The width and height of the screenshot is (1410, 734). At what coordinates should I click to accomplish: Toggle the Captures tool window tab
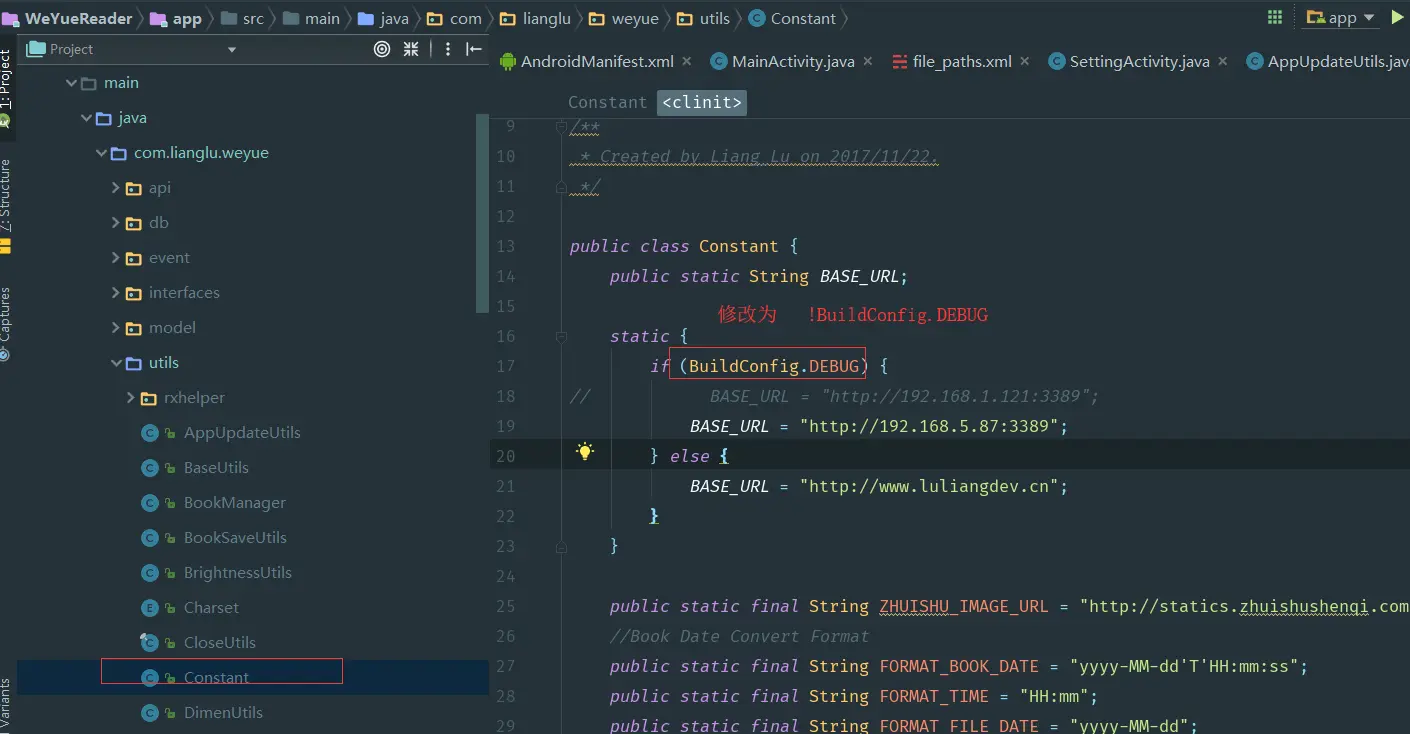tap(6, 324)
